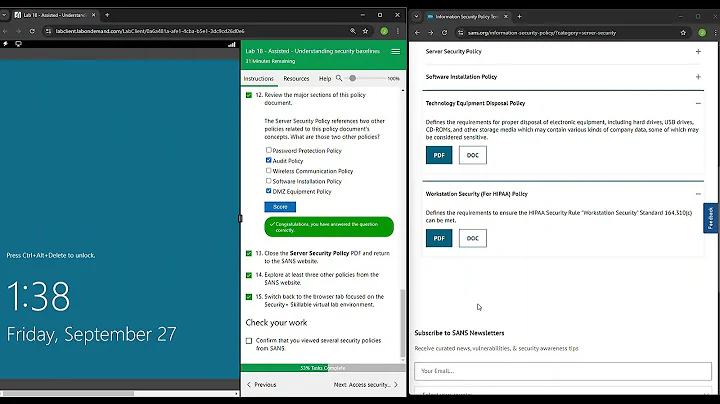
Task: Download Workstation Security HIPAA Policy PDF
Action: coord(439,238)
